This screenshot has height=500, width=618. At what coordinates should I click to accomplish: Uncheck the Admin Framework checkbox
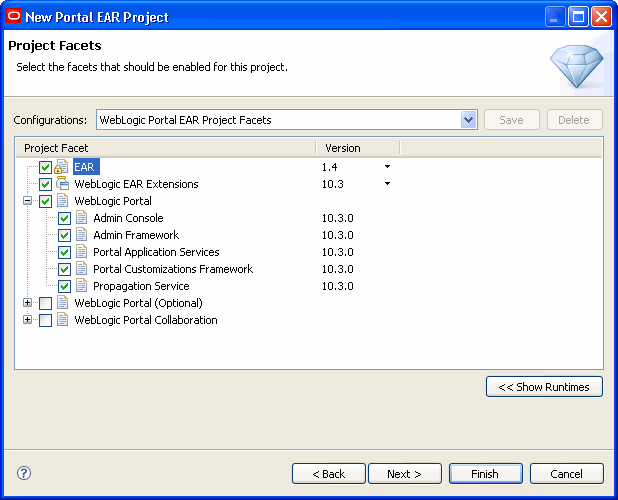click(64, 235)
